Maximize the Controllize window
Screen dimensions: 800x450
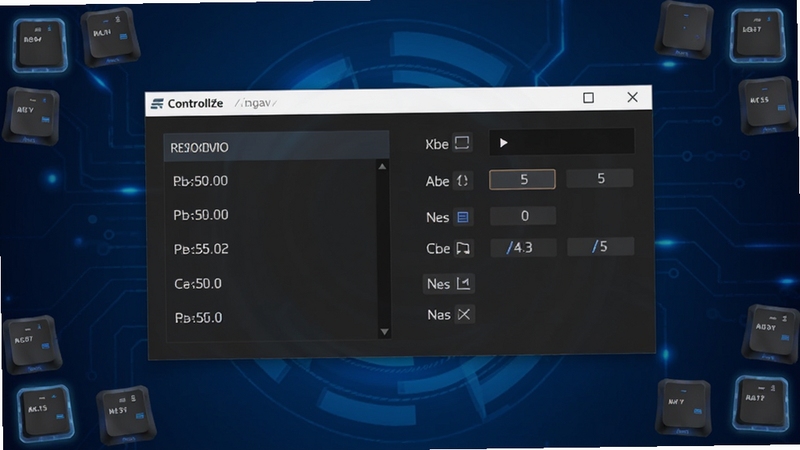point(588,98)
